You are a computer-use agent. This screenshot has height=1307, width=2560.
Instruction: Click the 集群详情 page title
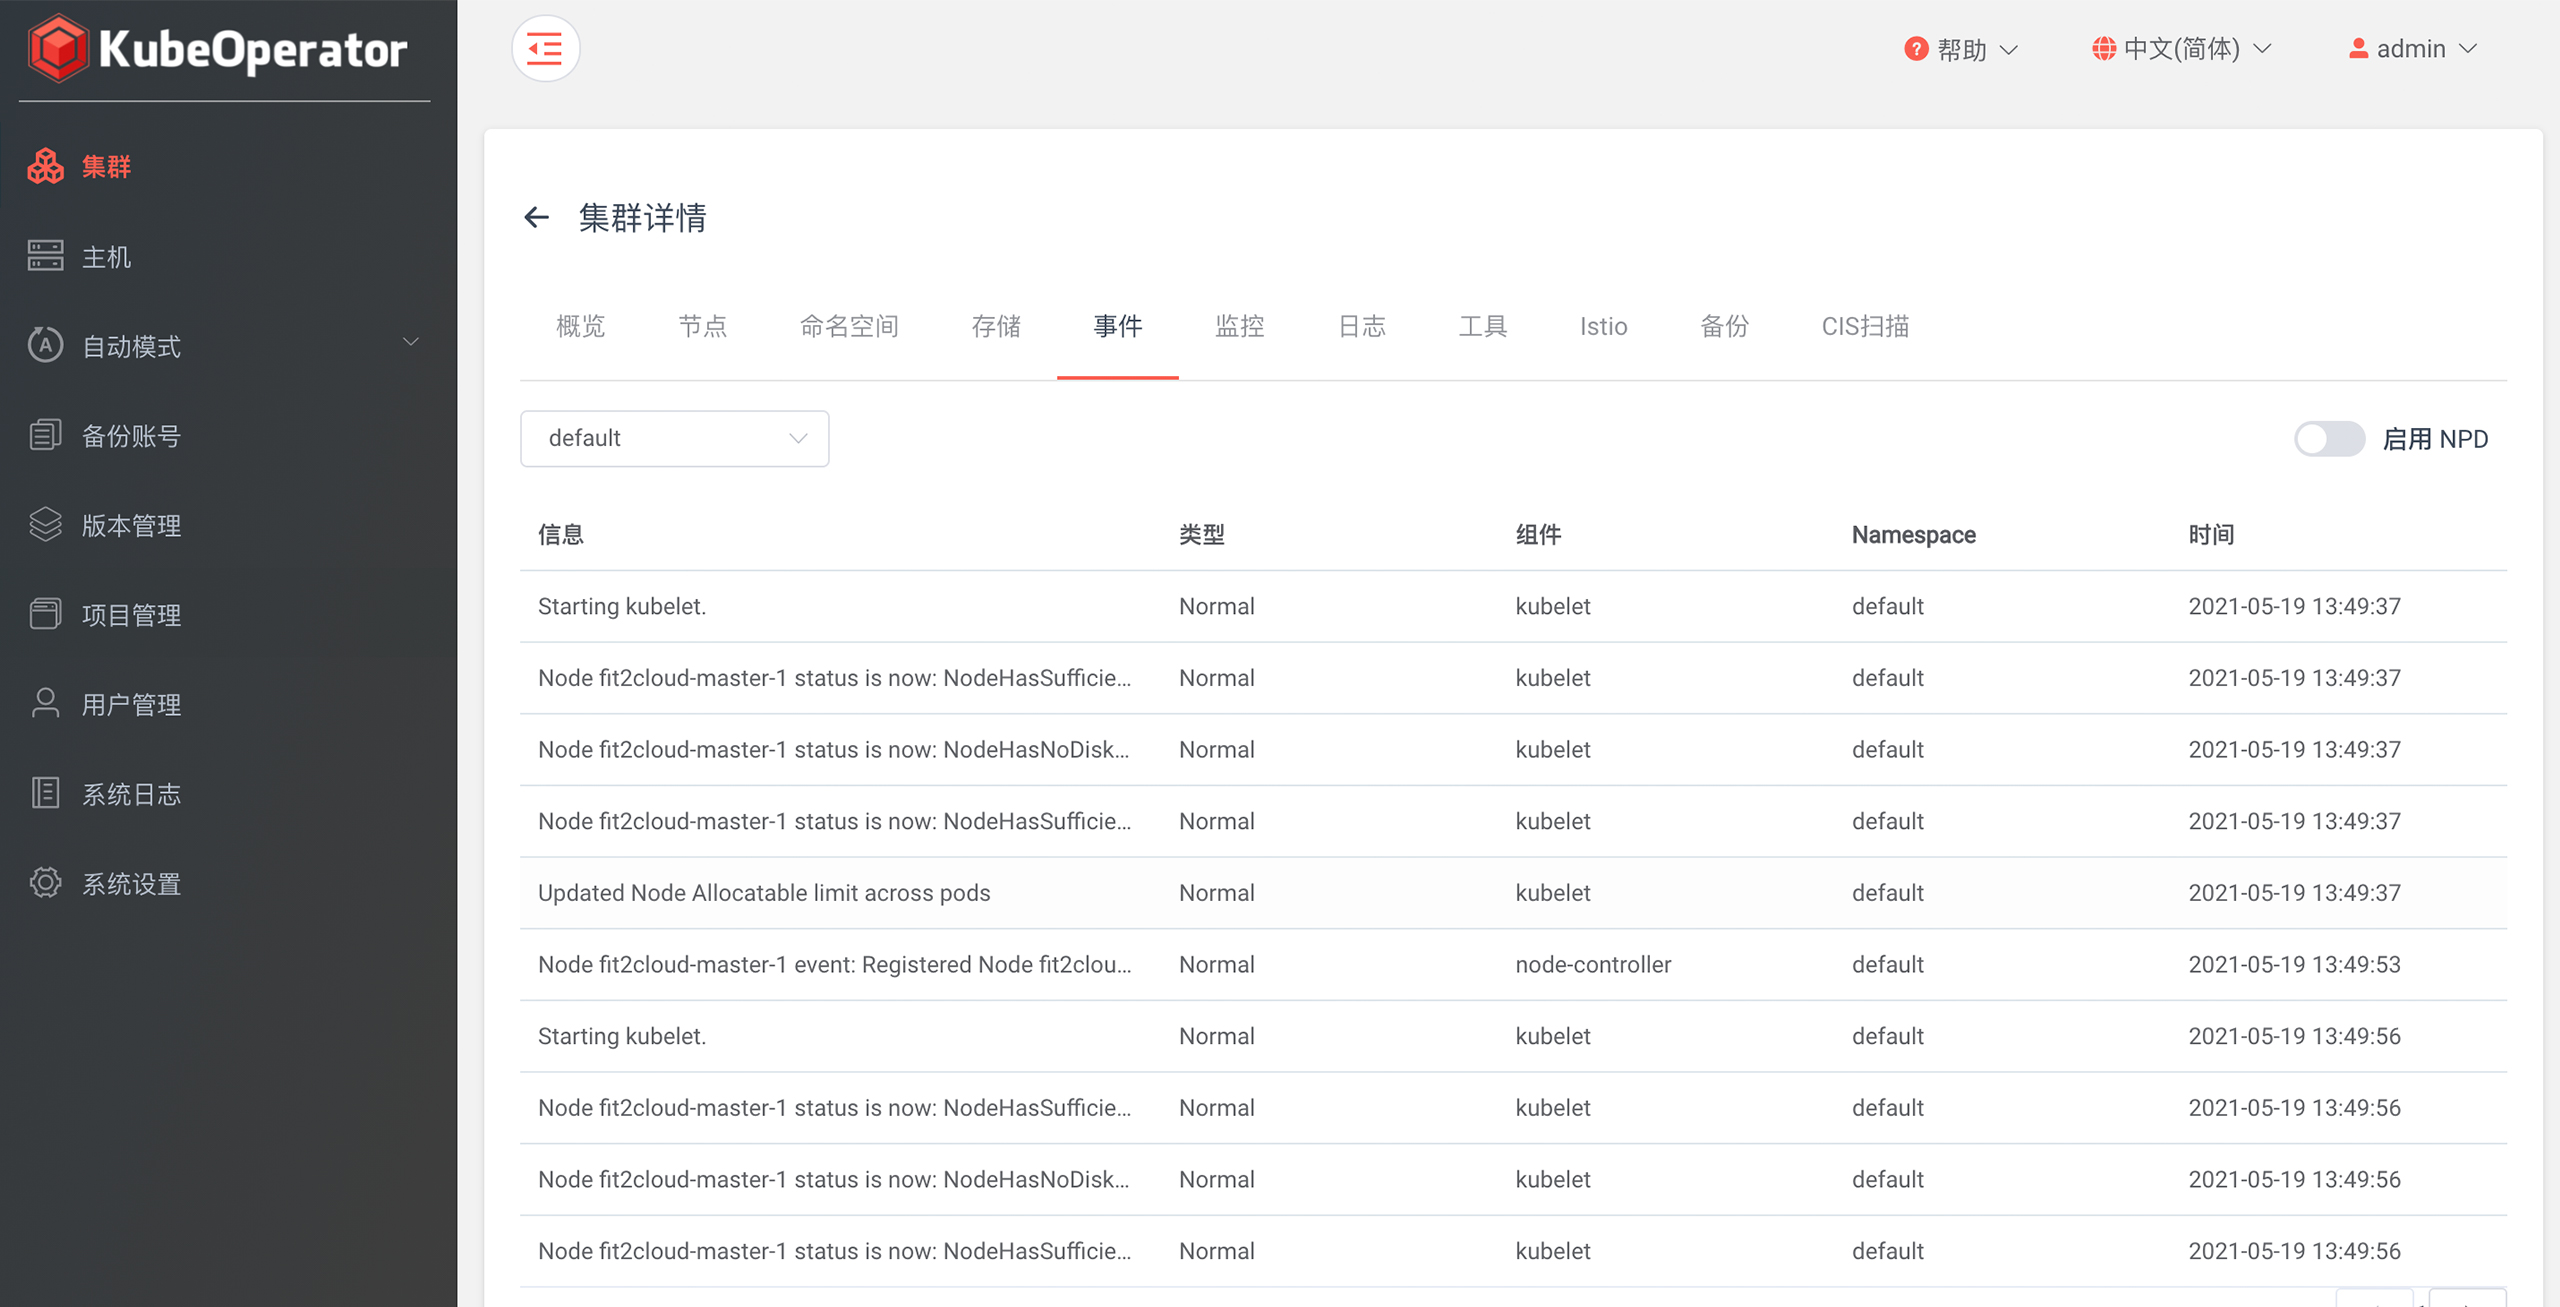(x=643, y=217)
